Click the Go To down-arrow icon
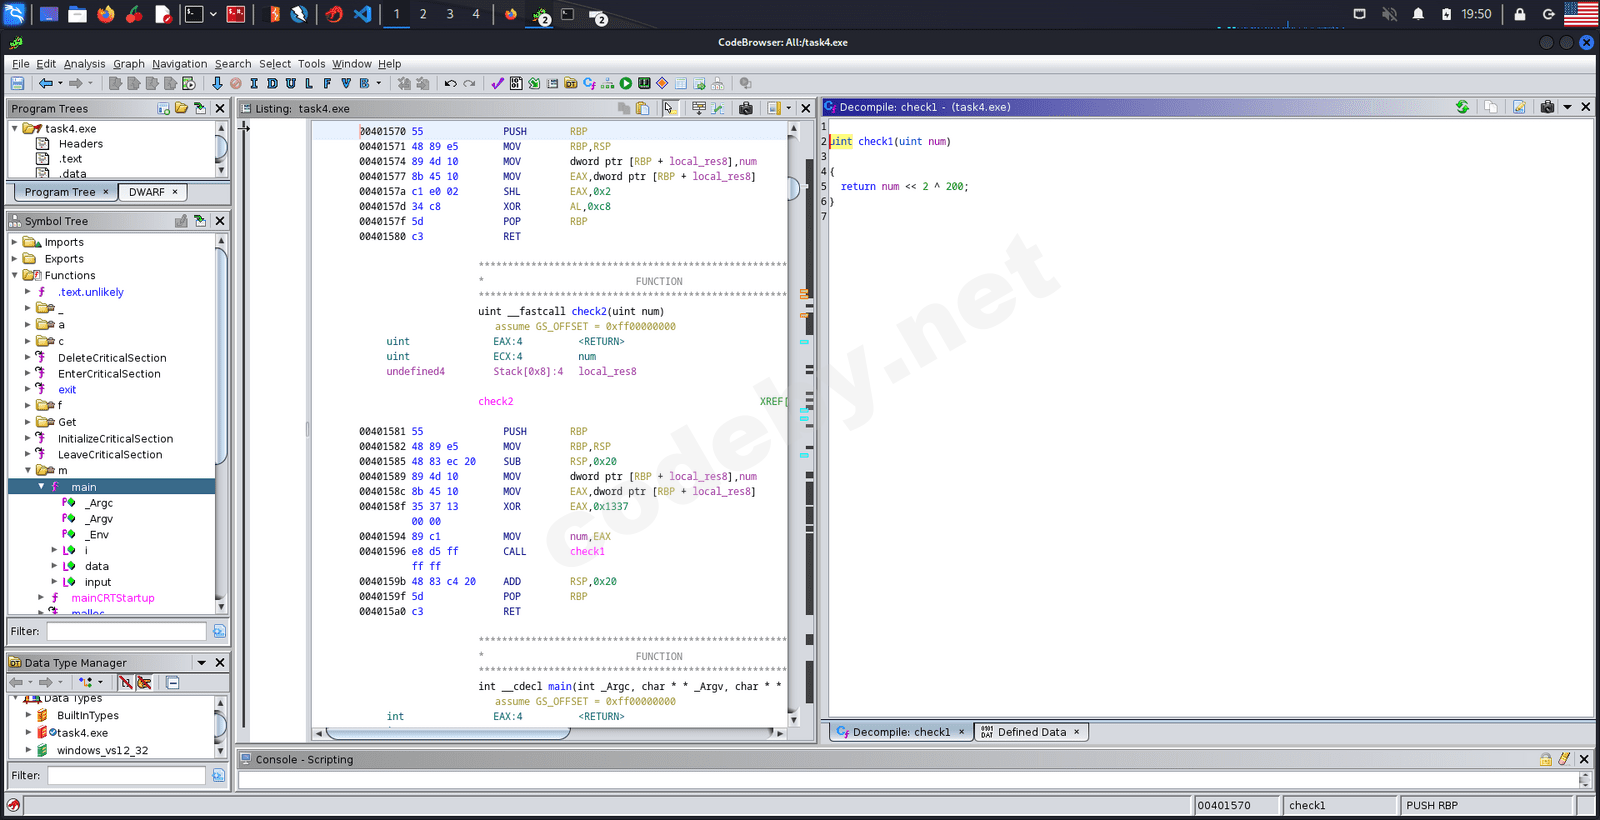This screenshot has width=1600, height=820. (x=217, y=84)
